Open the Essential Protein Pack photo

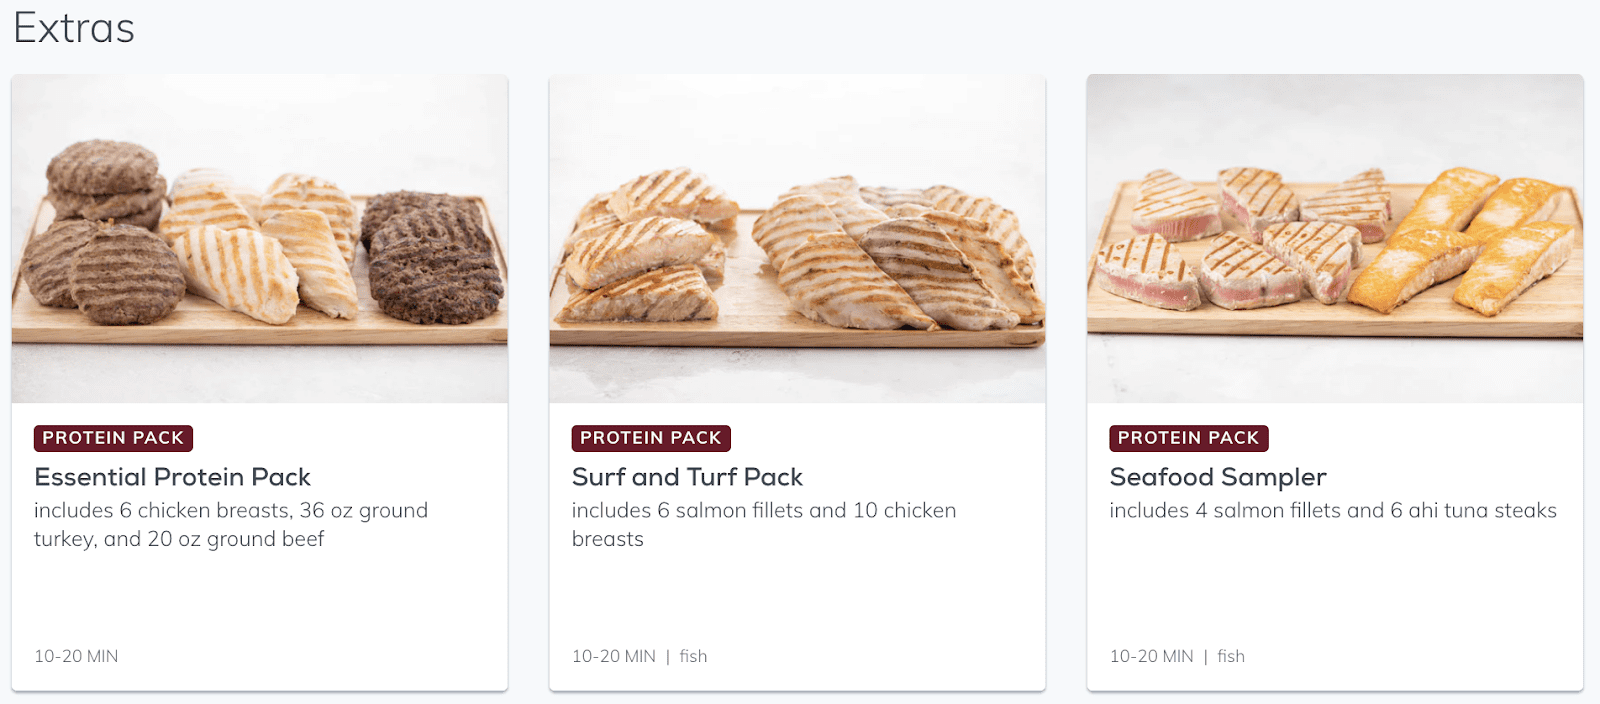tap(260, 238)
